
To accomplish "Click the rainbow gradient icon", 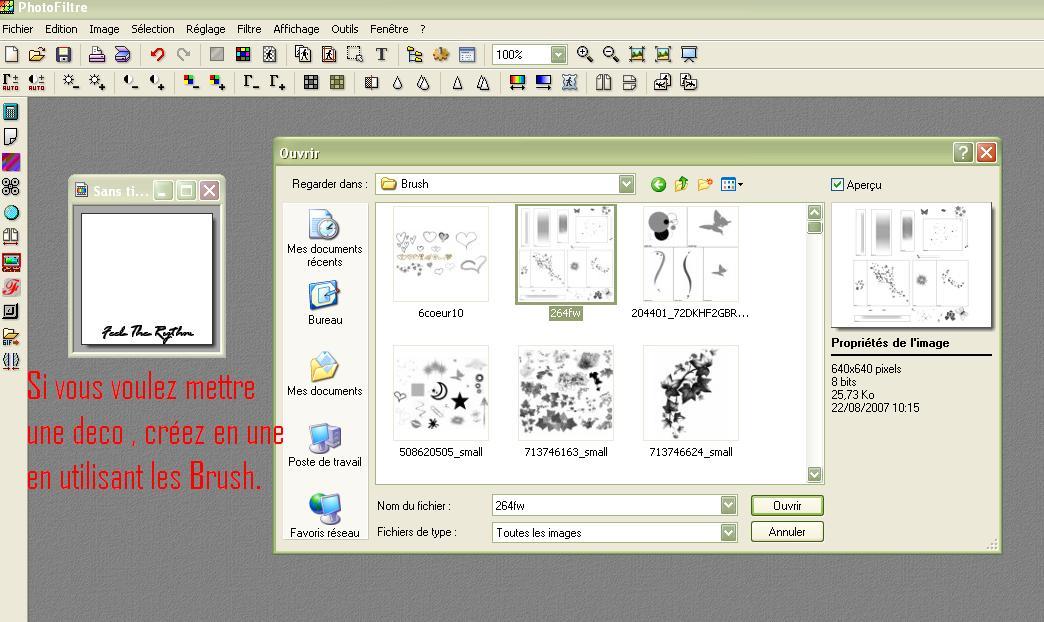I will (x=517, y=83).
